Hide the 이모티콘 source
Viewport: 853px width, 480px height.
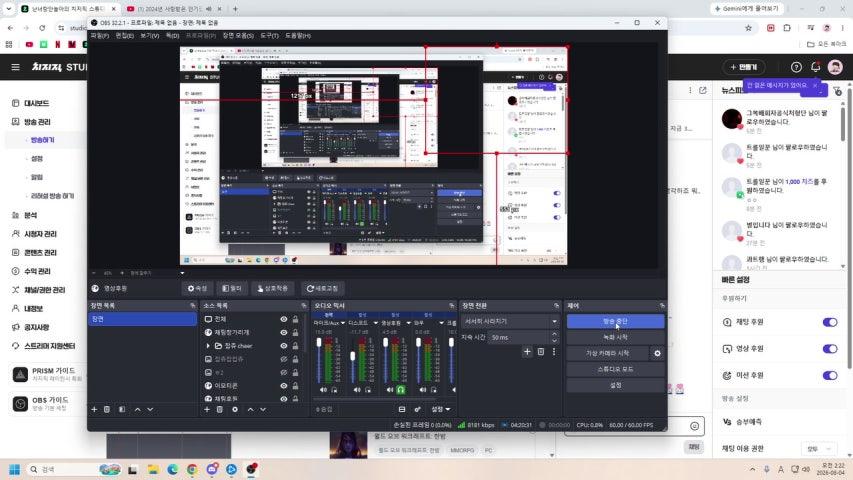[284, 386]
